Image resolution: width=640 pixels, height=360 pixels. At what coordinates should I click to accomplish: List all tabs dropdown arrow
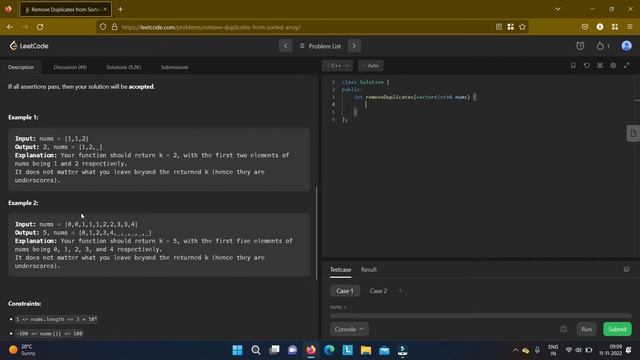pyautogui.click(x=558, y=9)
